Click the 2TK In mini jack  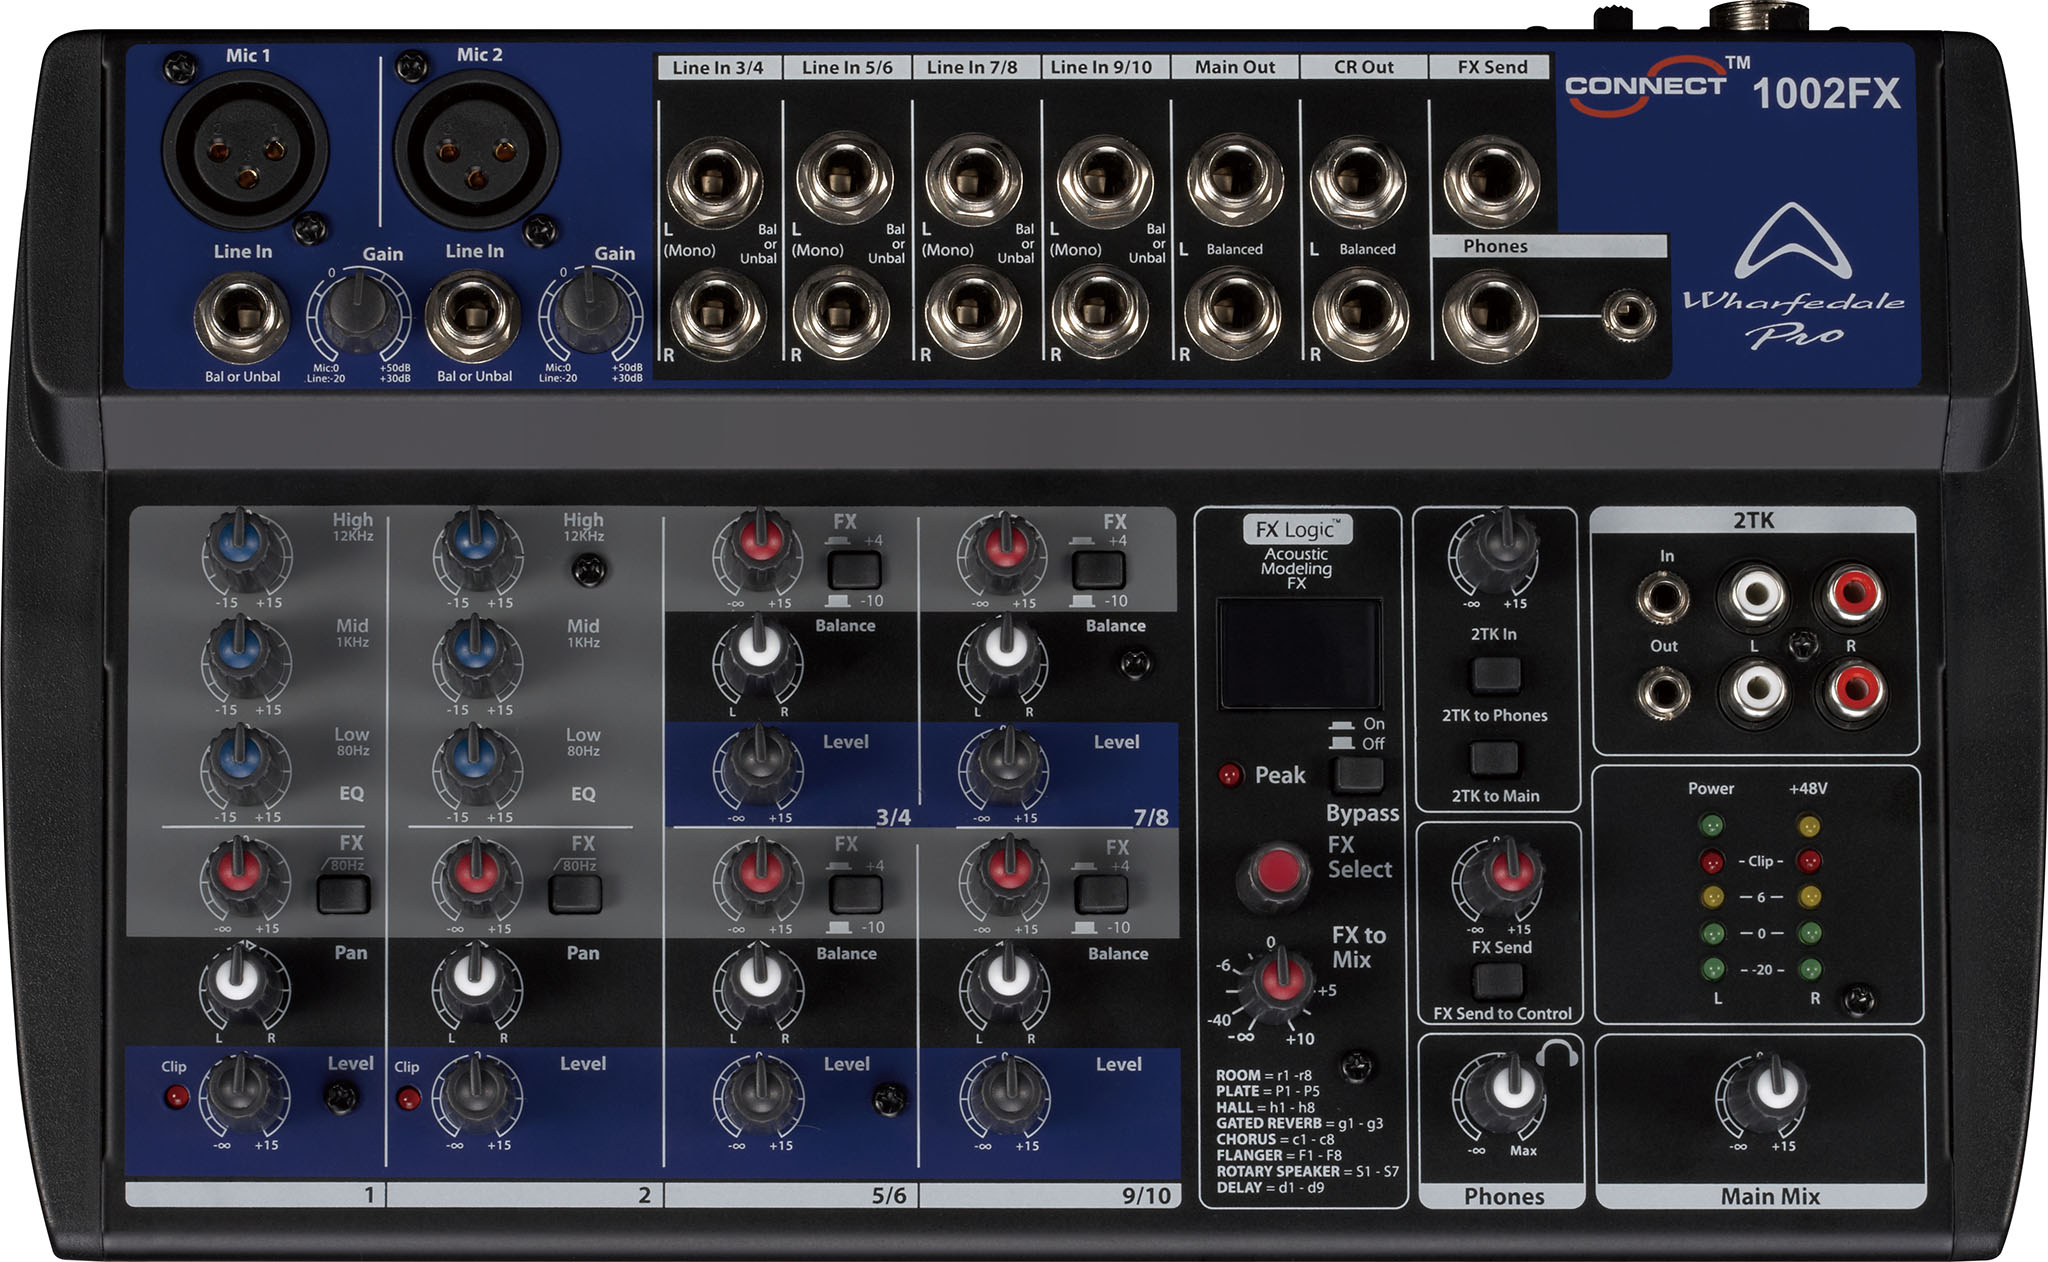click(1663, 599)
